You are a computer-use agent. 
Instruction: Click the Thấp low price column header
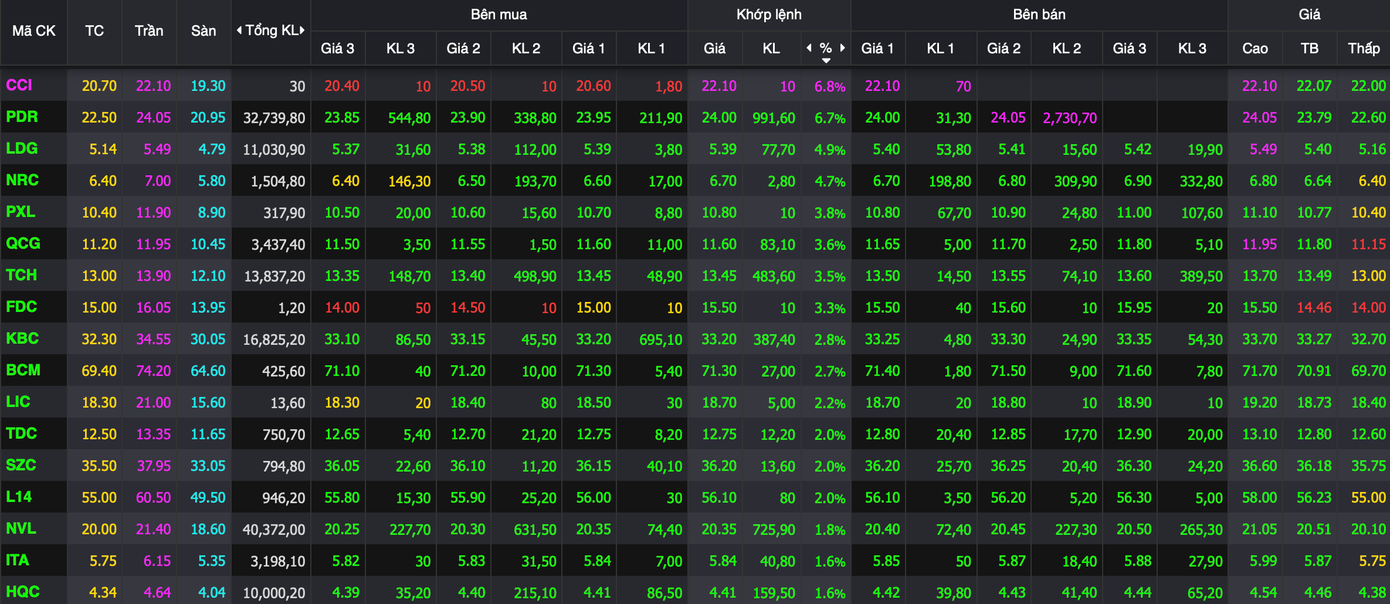[x=1363, y=48]
